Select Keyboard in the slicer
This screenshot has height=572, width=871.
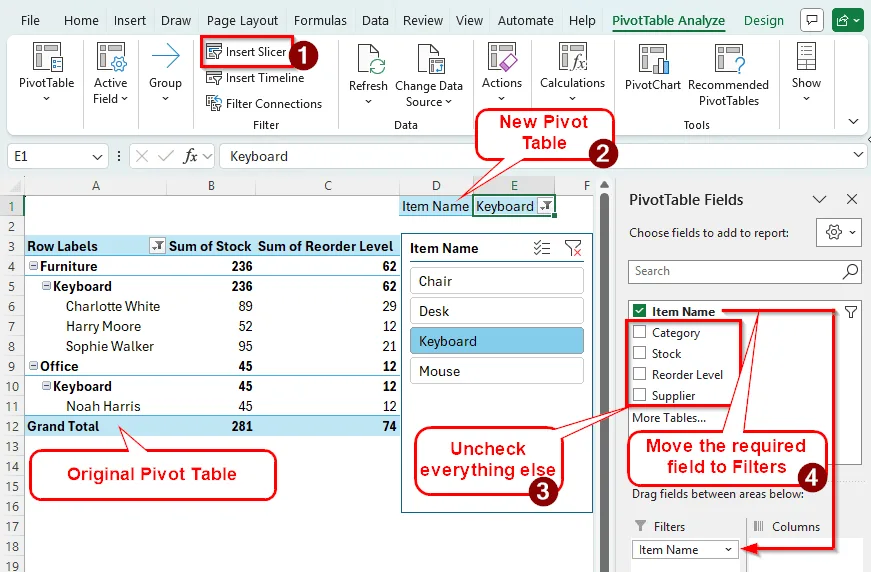click(497, 341)
